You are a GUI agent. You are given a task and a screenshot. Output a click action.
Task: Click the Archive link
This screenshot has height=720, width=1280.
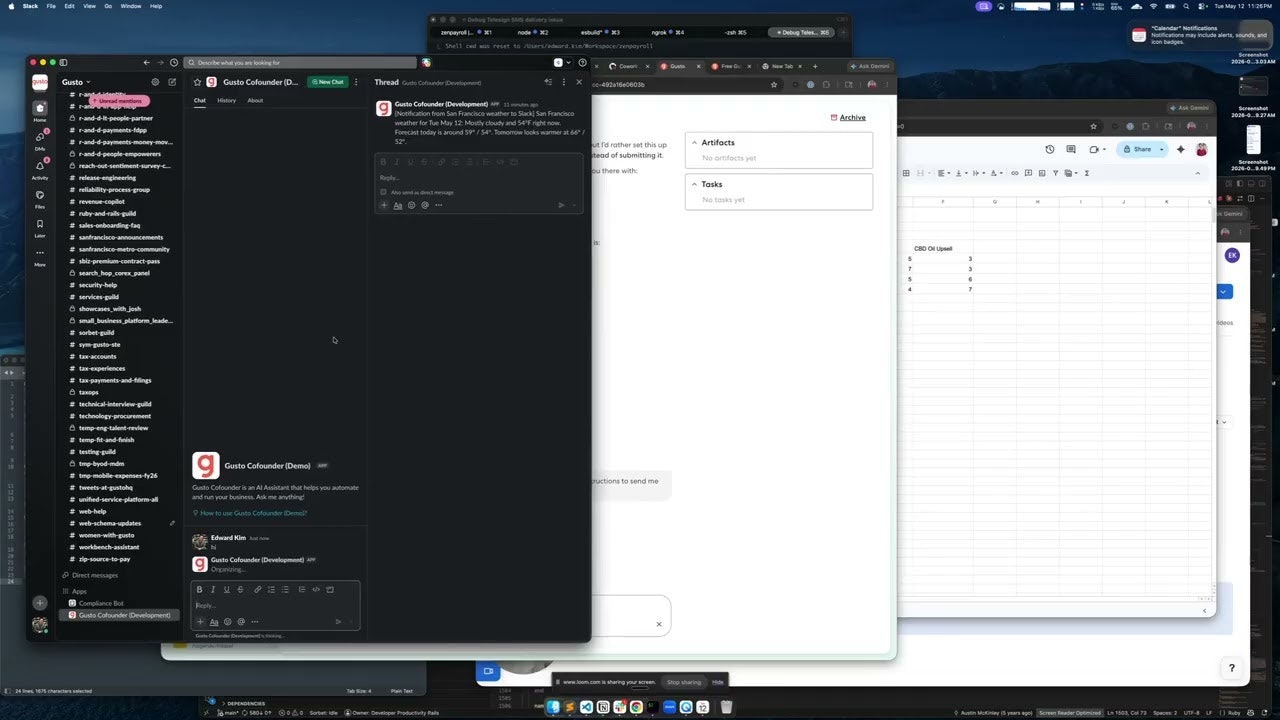coord(848,118)
